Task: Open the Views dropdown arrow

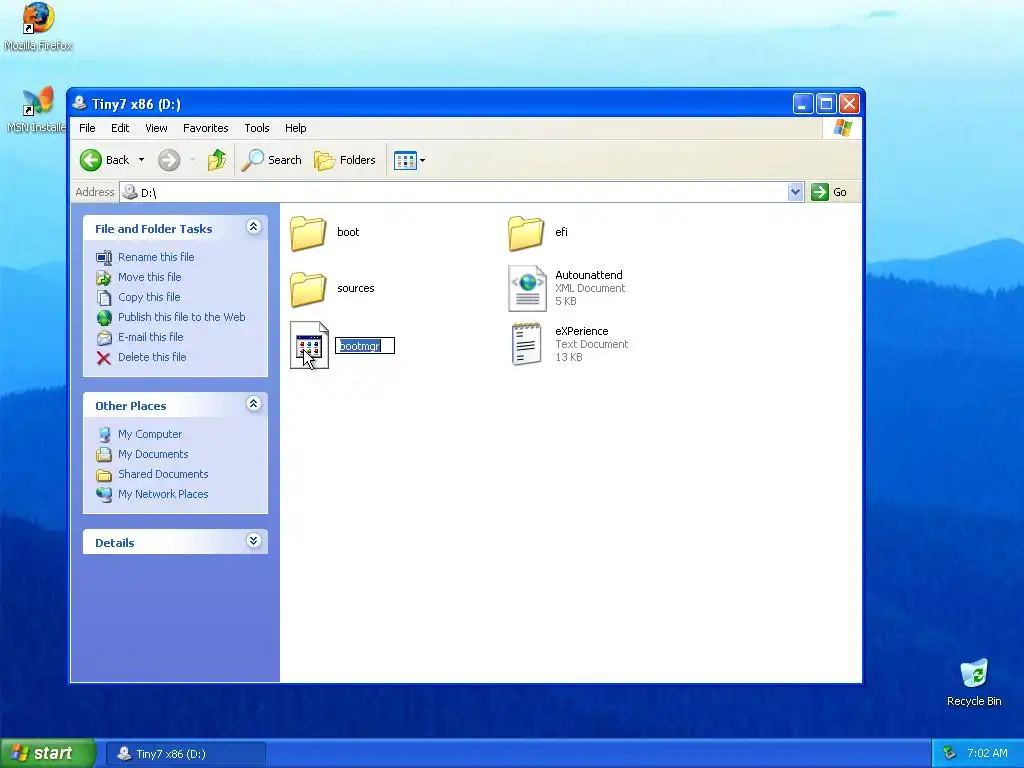Action: point(423,160)
